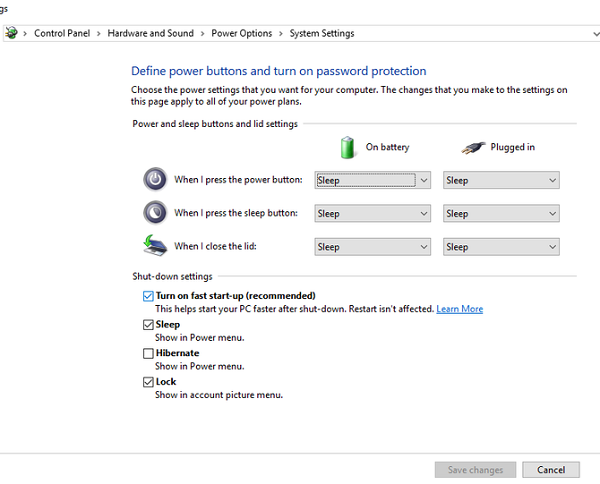Click the plugged in power cord icon

pyautogui.click(x=473, y=147)
